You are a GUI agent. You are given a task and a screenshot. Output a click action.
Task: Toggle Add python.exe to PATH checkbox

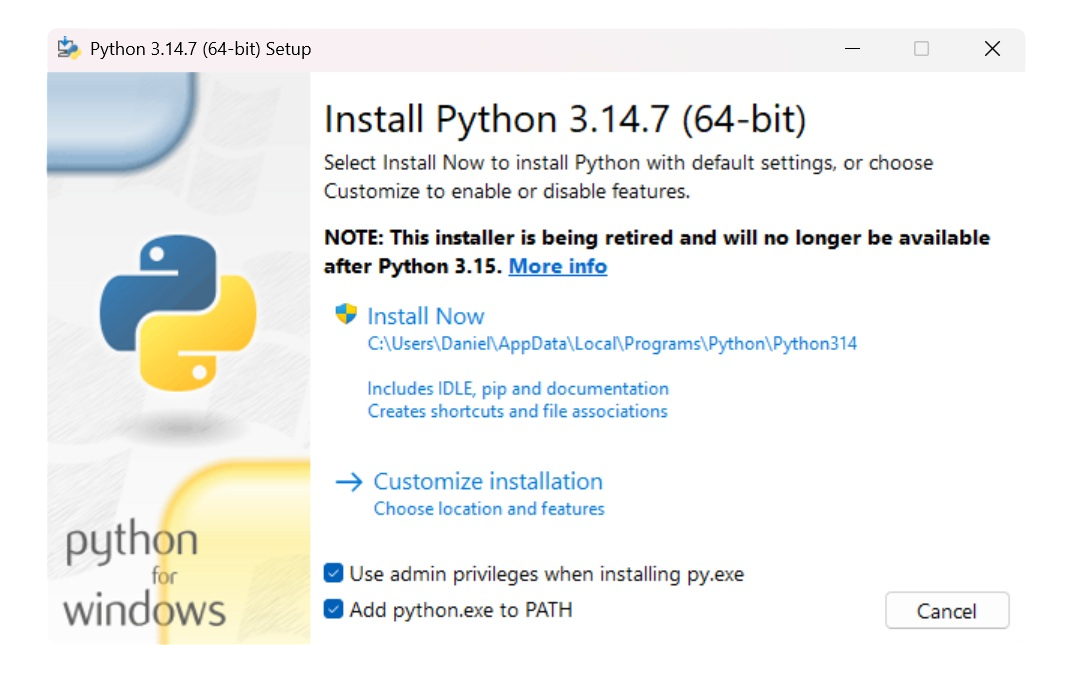tap(333, 609)
